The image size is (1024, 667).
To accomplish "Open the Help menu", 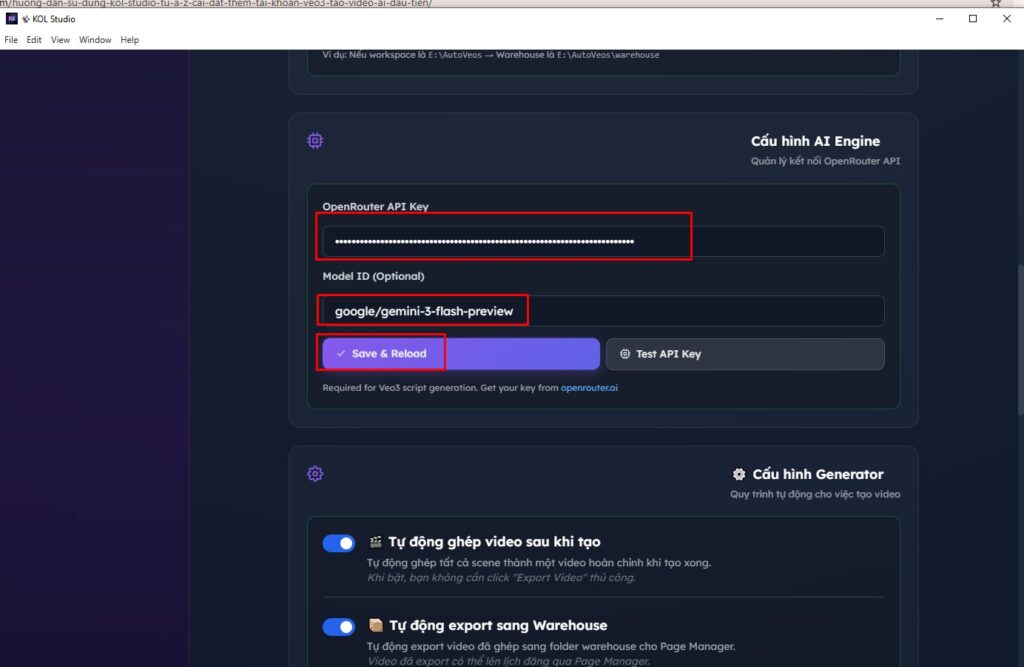I will click(x=129, y=40).
